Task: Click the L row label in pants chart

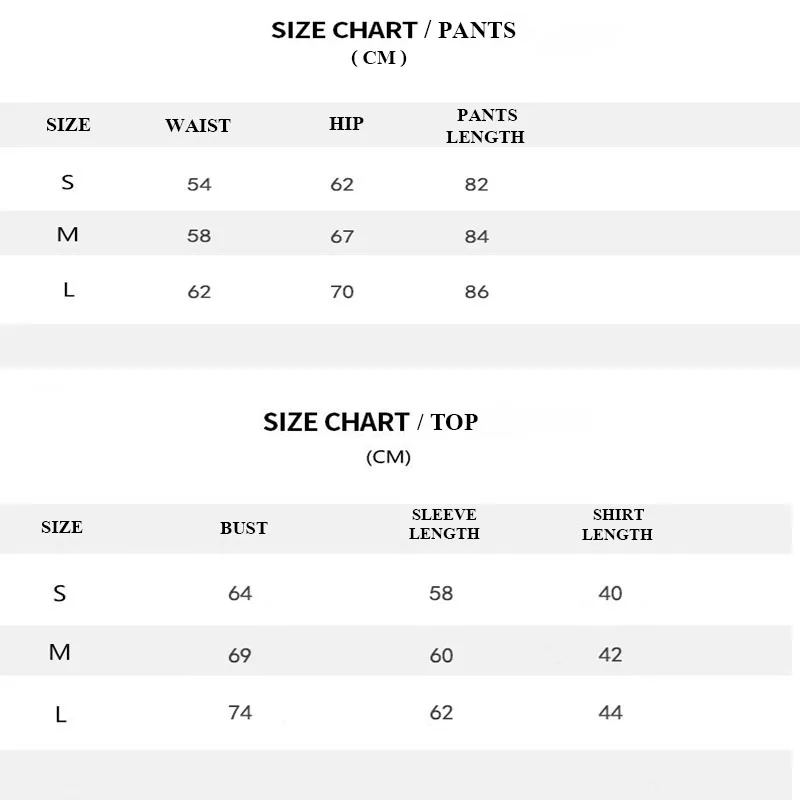Action: [68, 290]
